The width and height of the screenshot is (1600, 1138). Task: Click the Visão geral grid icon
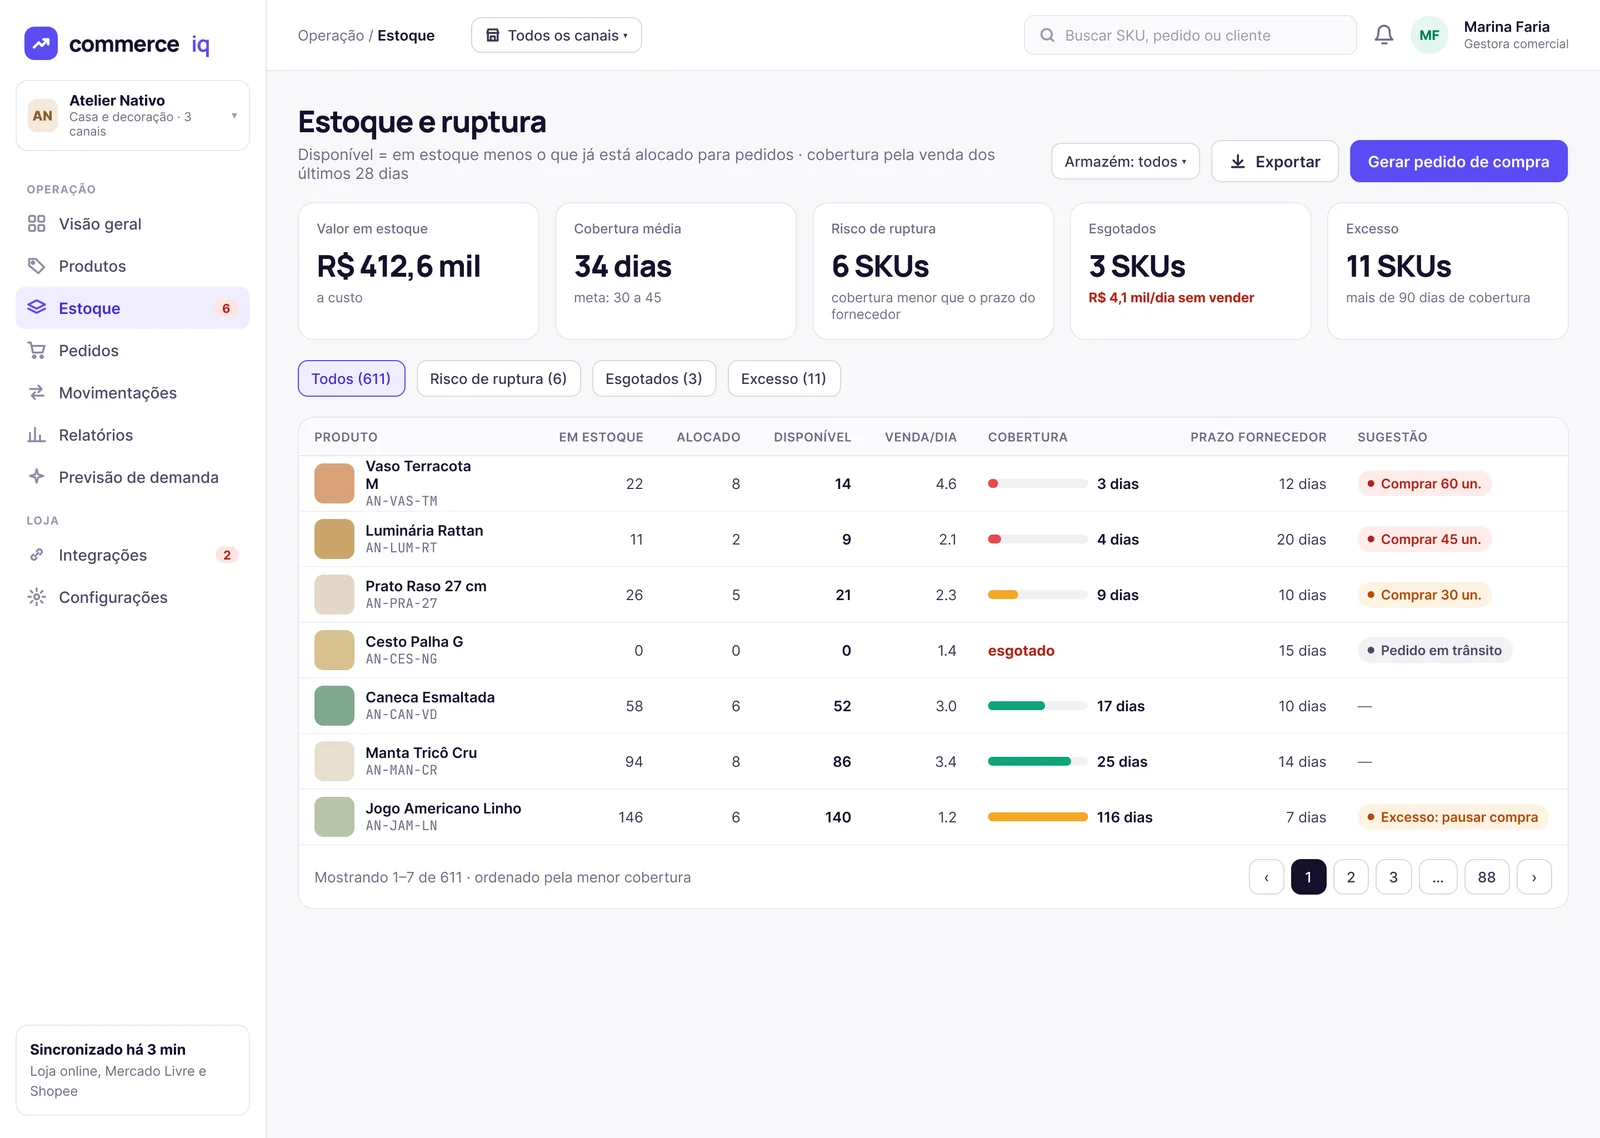(37, 224)
